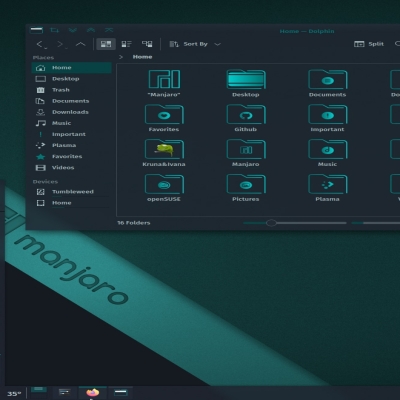Open the Firefox taskbar icon
This screenshot has height=400, width=400.
click(x=93, y=393)
